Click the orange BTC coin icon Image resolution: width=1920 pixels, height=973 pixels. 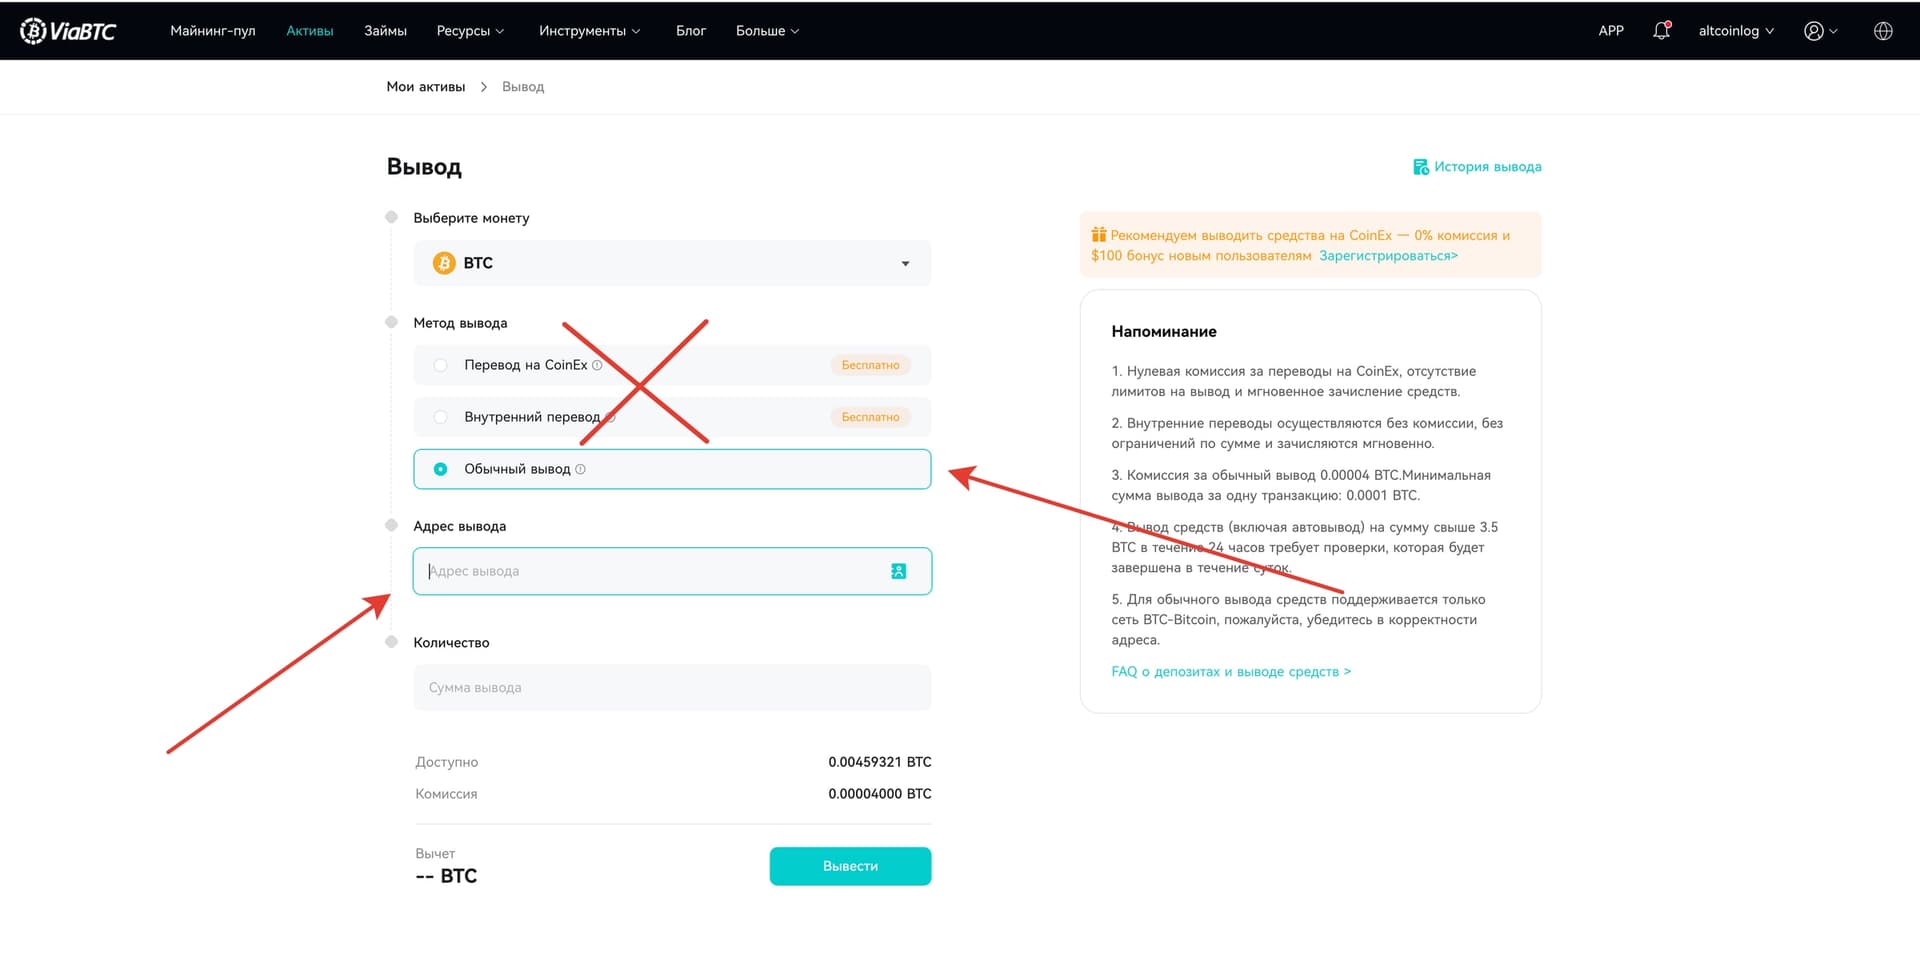pyautogui.click(x=443, y=263)
